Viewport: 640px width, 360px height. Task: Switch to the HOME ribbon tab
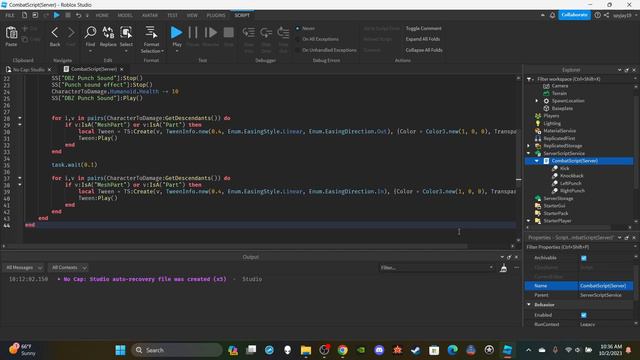click(102, 16)
